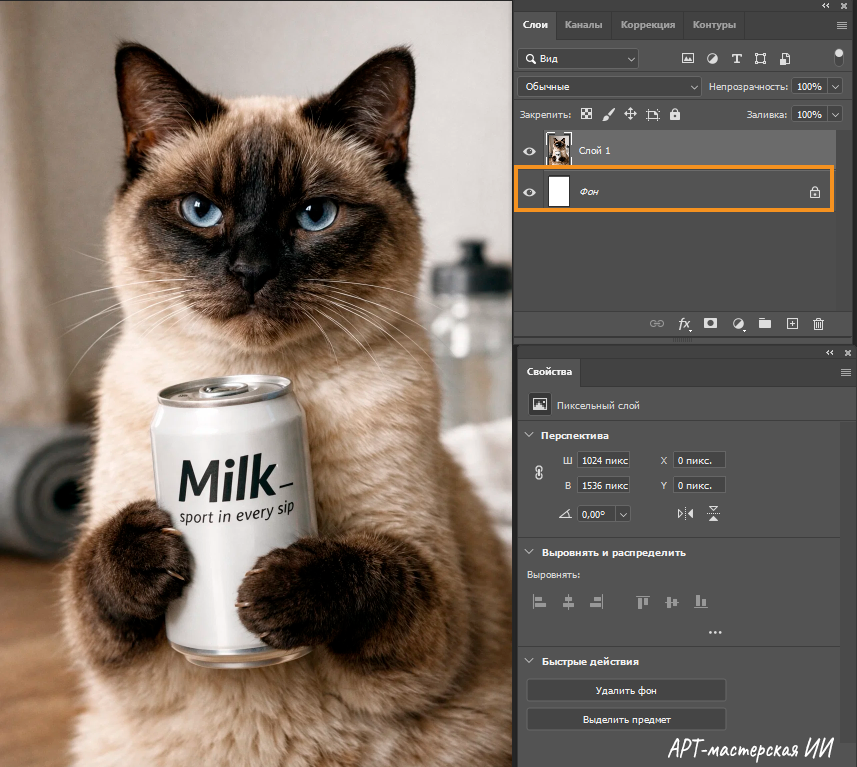Add layer mask icon
Viewport: 857px width, 767px height.
[x=710, y=323]
